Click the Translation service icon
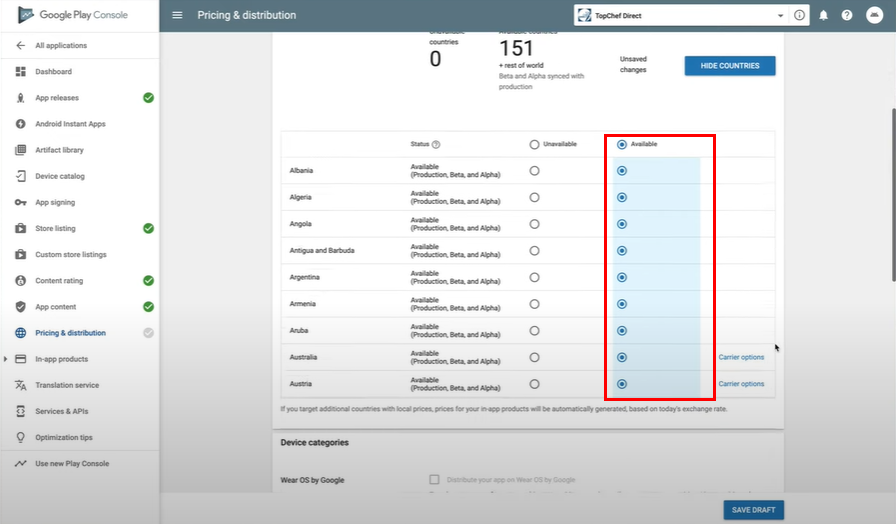Image resolution: width=896 pixels, height=524 pixels. 21,385
